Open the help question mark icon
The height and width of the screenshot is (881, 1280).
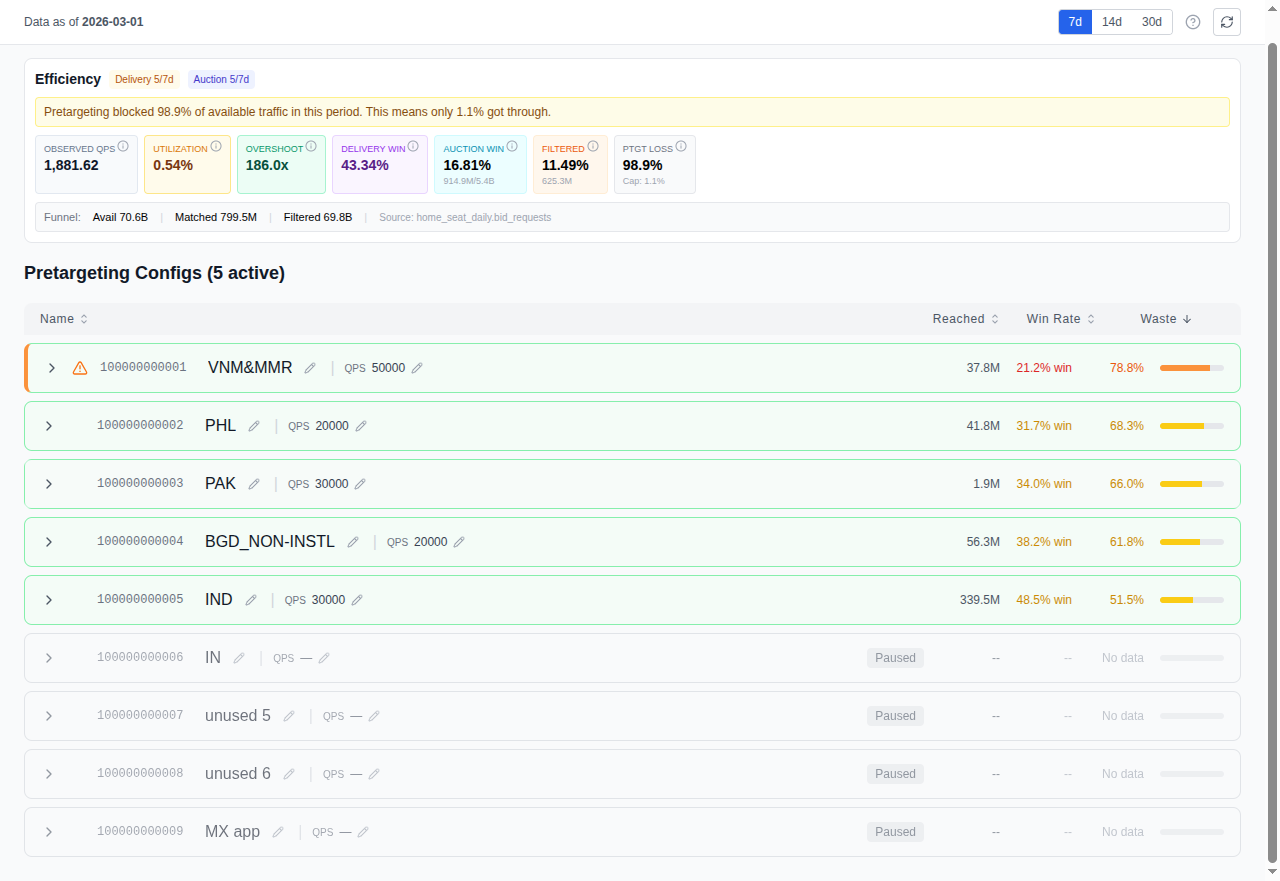pos(1192,21)
